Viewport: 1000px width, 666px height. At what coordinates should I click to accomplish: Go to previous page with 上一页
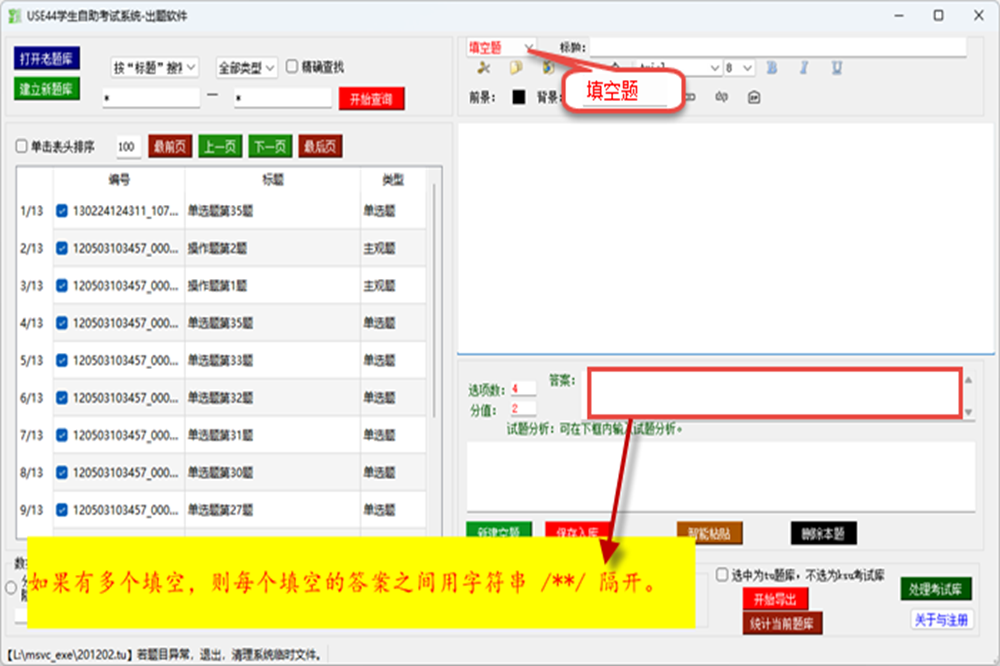220,147
